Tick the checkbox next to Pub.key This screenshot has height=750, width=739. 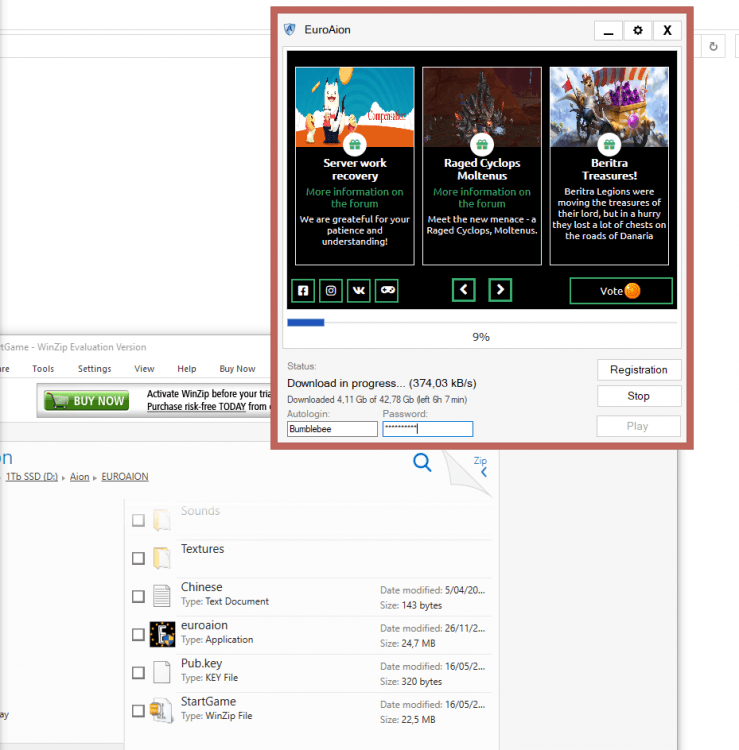[138, 672]
